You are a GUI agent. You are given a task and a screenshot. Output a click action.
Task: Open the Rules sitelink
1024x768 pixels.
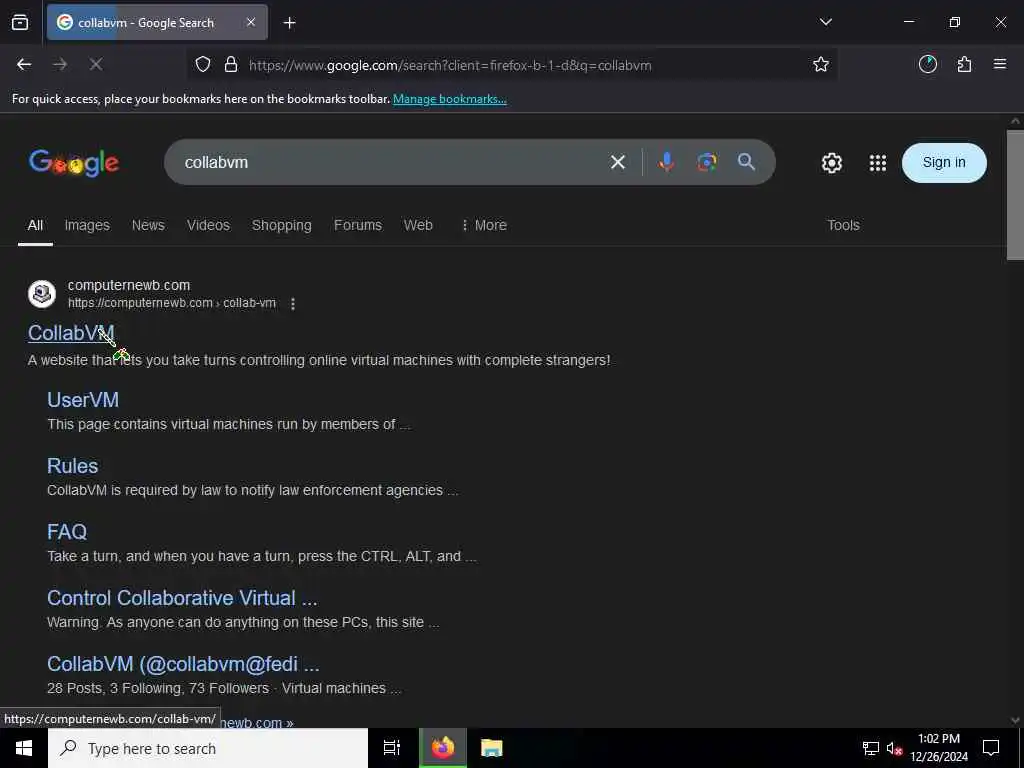[72, 466]
